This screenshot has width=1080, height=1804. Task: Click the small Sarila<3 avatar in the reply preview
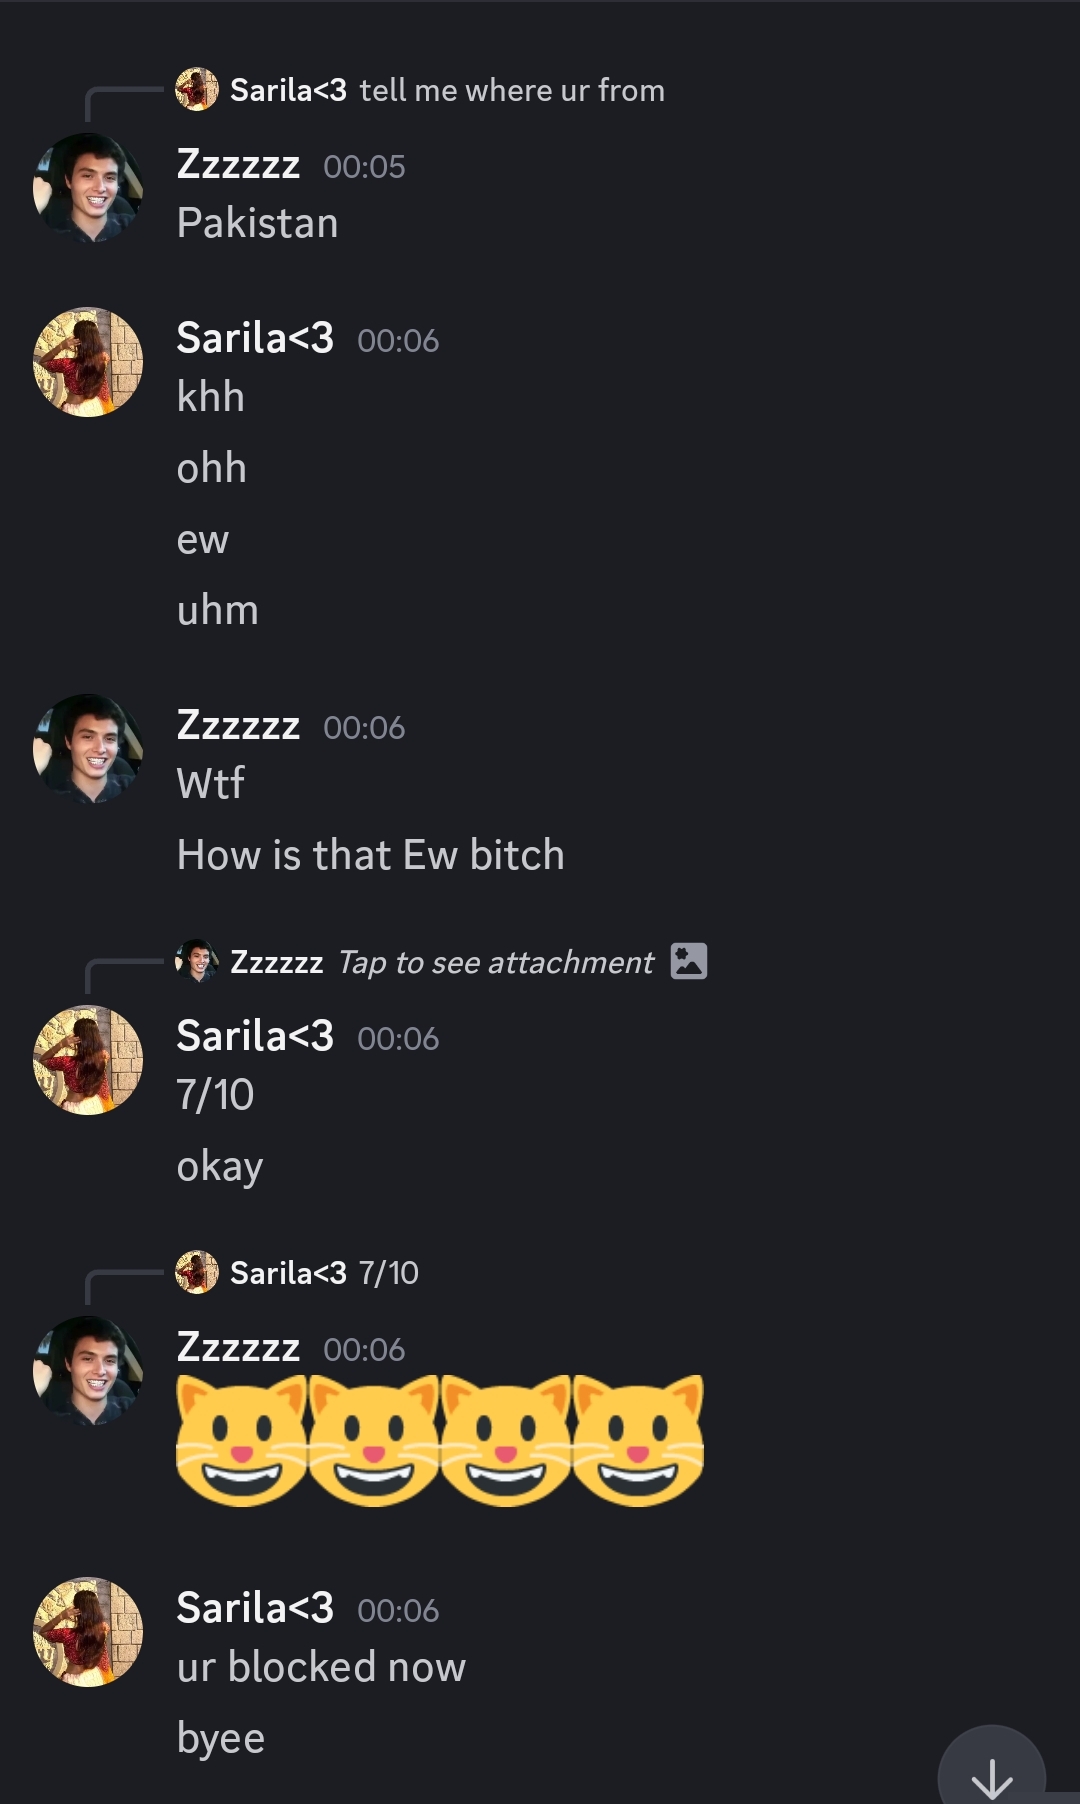tap(197, 89)
